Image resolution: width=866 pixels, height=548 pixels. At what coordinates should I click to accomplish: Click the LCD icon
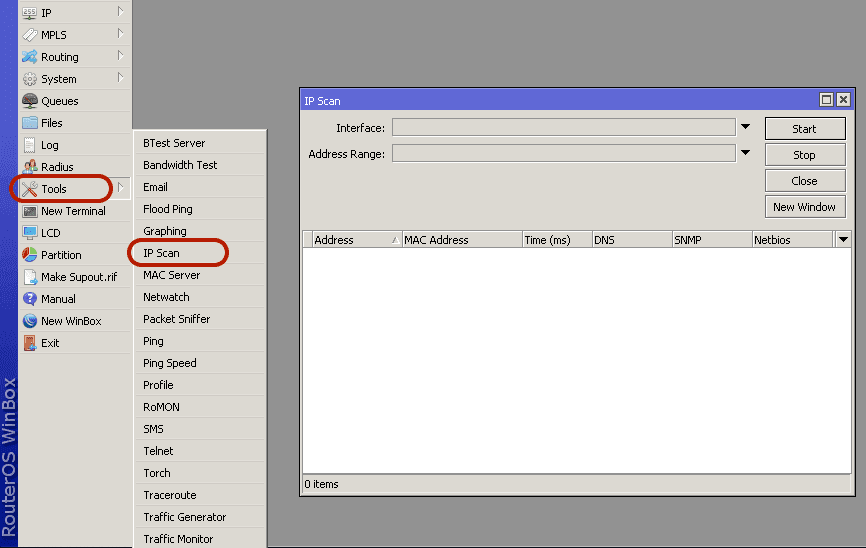(29, 233)
